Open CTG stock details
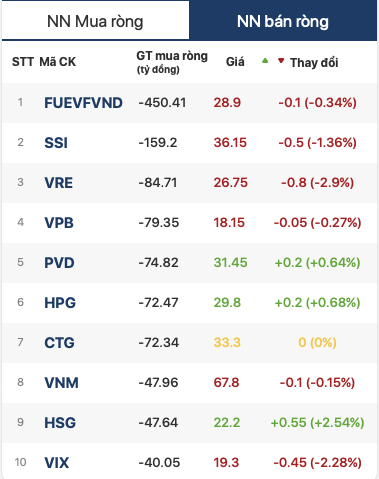Image resolution: width=379 pixels, height=479 pixels. (59, 343)
